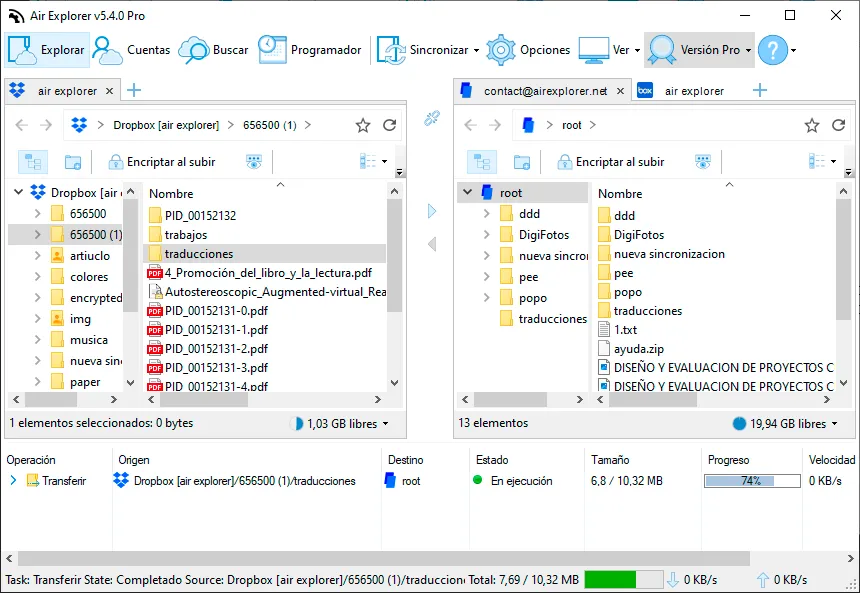Copy selection to the right pane arrow

(x=432, y=211)
